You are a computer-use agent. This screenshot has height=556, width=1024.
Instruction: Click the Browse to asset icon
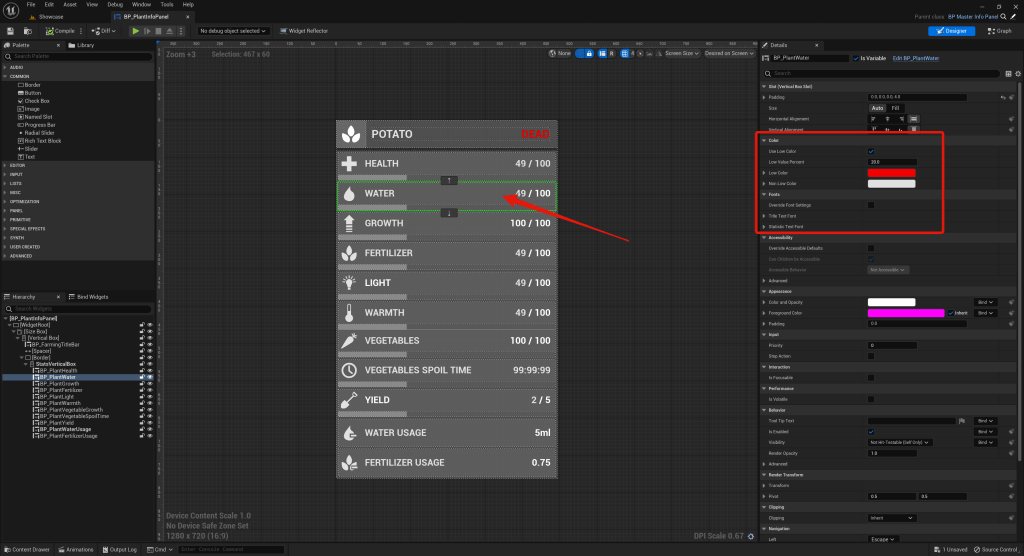tap(28, 31)
